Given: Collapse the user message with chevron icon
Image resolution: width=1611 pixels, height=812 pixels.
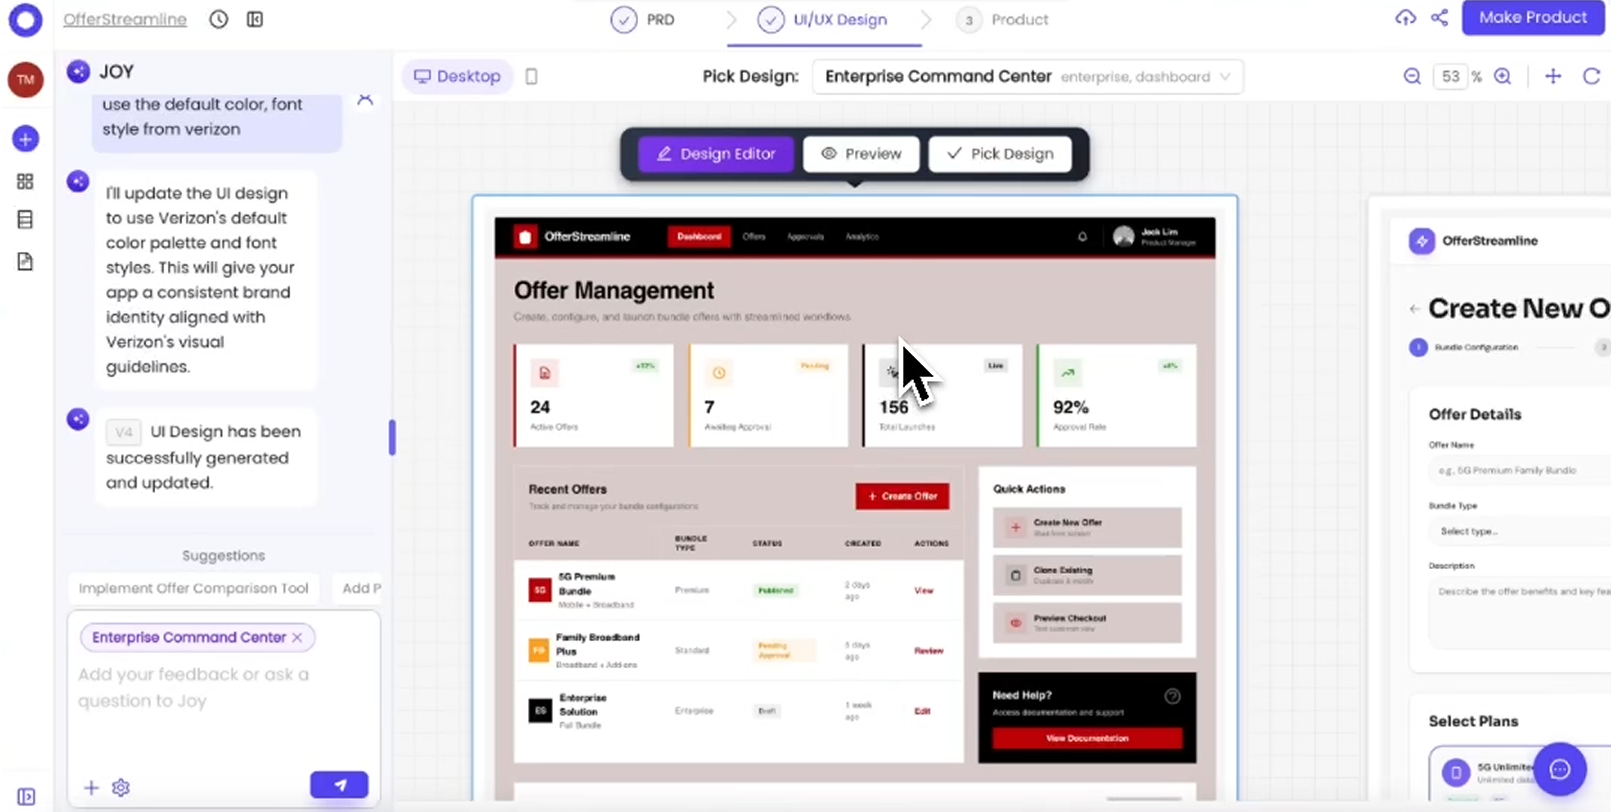Looking at the screenshot, I should pos(365,99).
